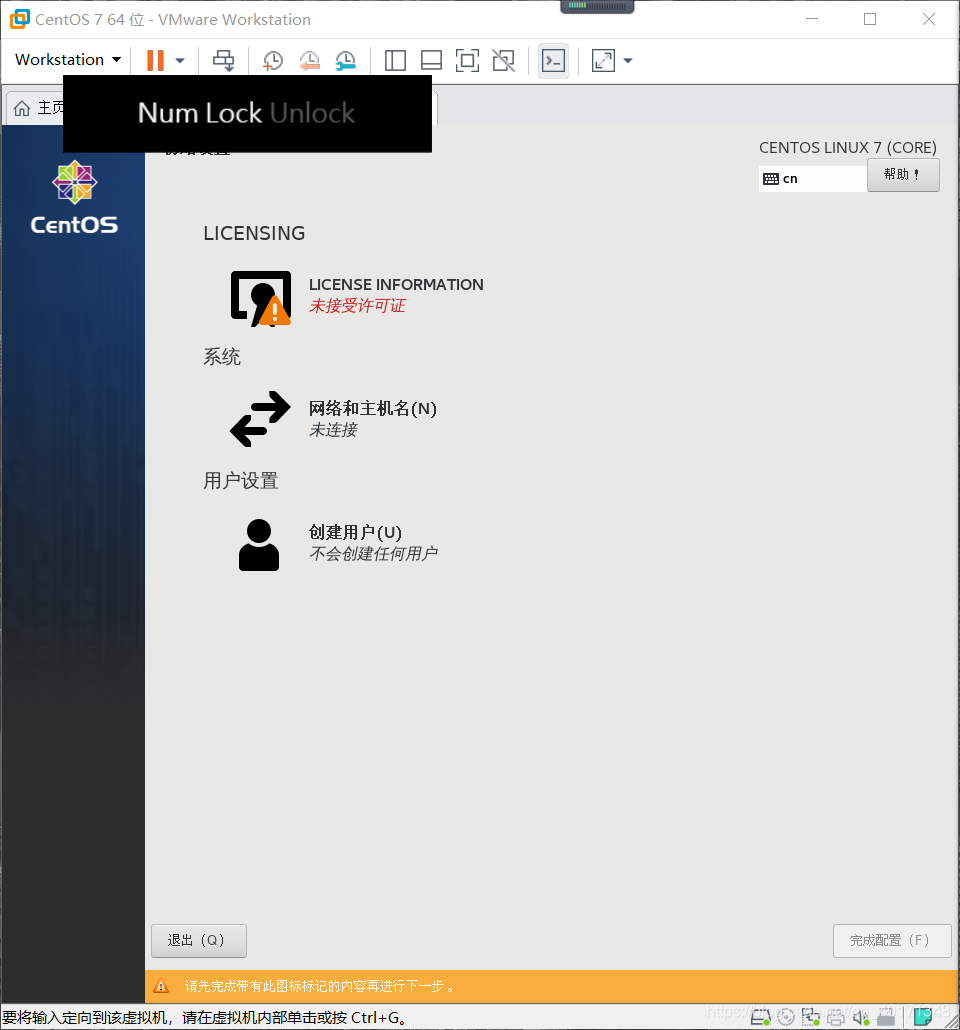Click the cn keyboard layout indicator
960x1030 pixels.
tap(812, 179)
